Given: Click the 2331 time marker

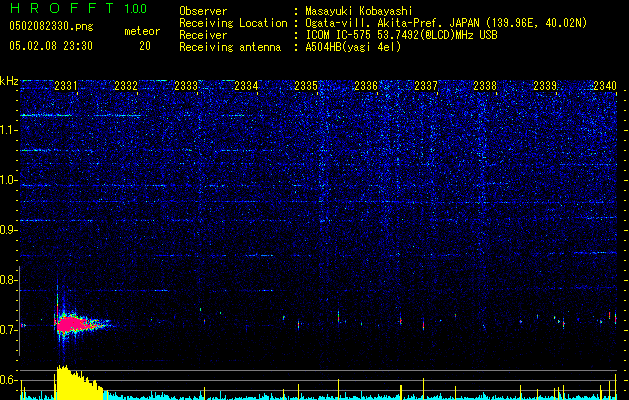Looking at the screenshot, I should [66, 86].
